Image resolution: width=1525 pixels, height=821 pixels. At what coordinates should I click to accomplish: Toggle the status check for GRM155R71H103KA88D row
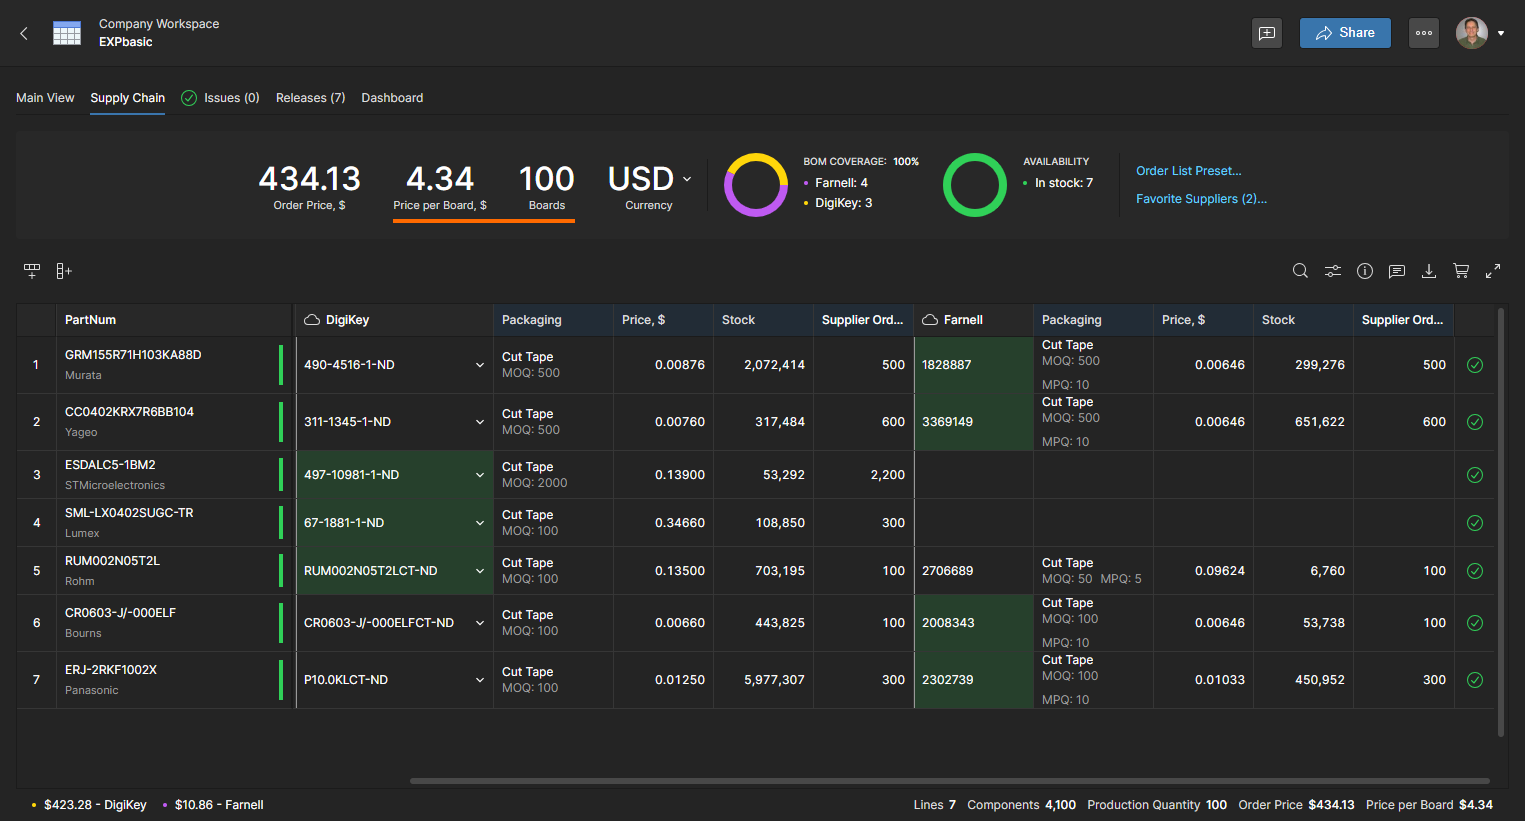tap(1475, 365)
